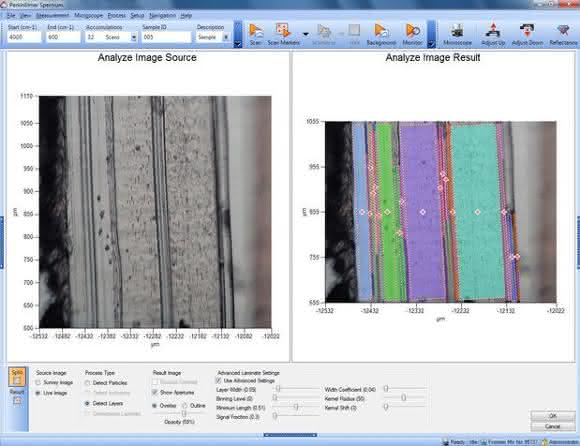Click the Split view icon
Screen dimensions: 580x446
click(17, 376)
